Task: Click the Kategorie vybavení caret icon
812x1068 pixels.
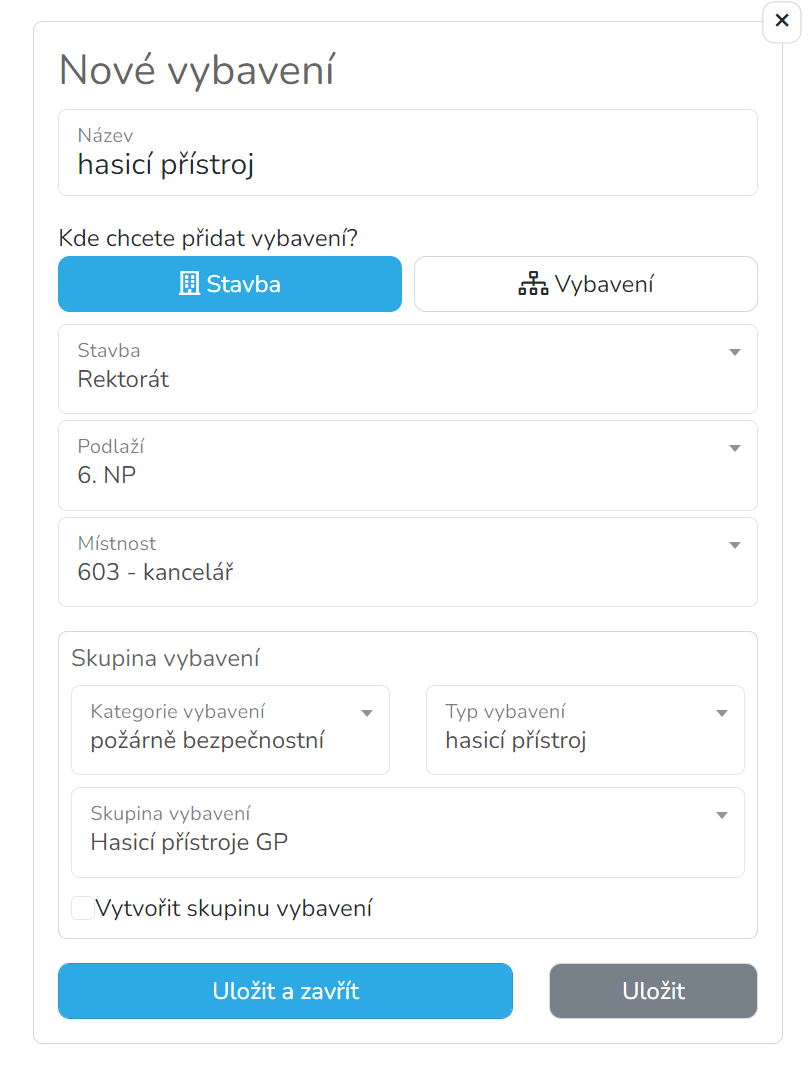Action: coord(366,713)
